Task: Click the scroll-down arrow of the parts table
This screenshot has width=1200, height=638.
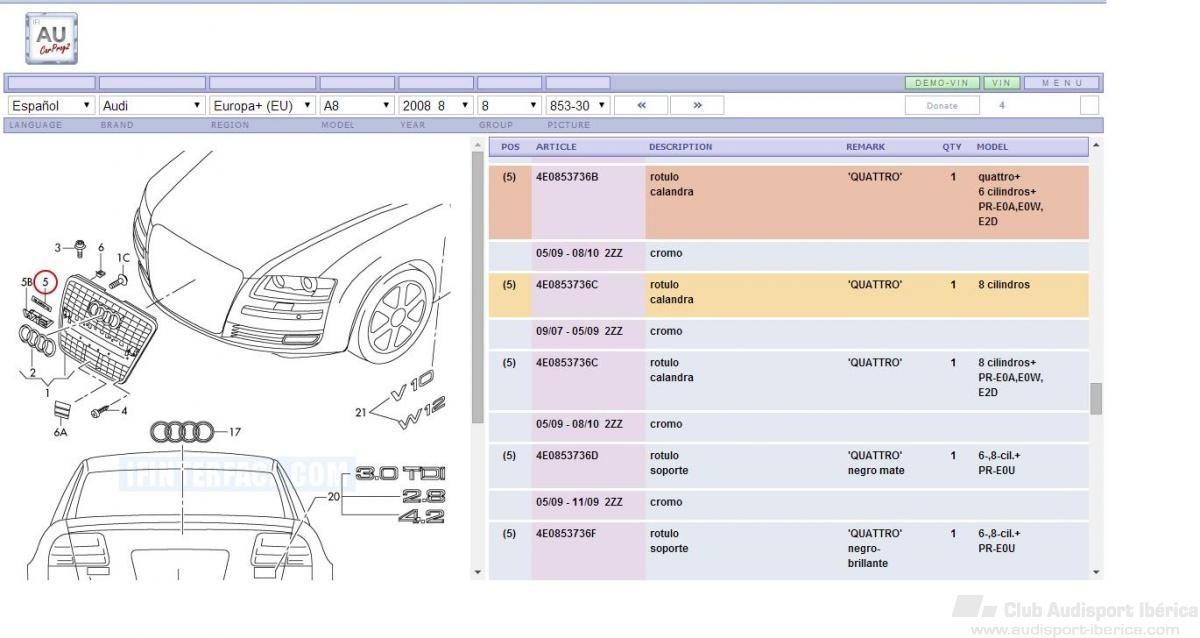Action: pos(1097,572)
